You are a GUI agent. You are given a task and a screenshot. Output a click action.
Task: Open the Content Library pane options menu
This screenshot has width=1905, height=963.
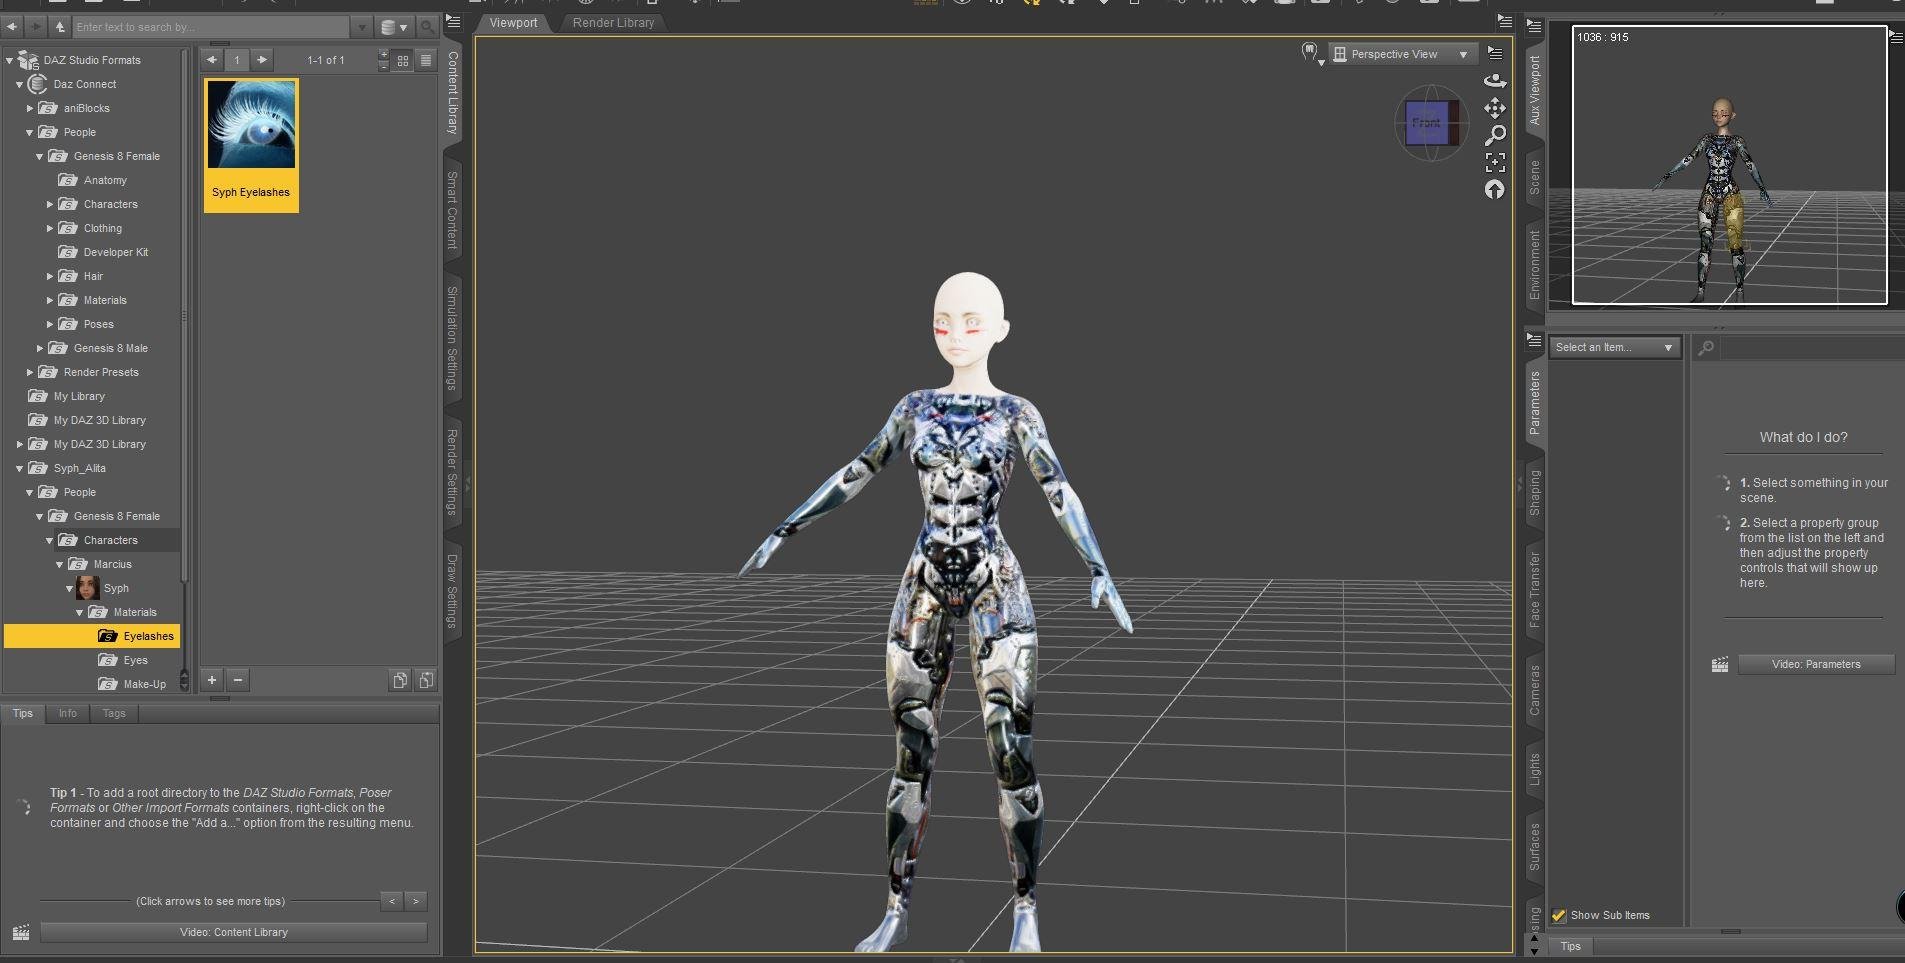453,21
